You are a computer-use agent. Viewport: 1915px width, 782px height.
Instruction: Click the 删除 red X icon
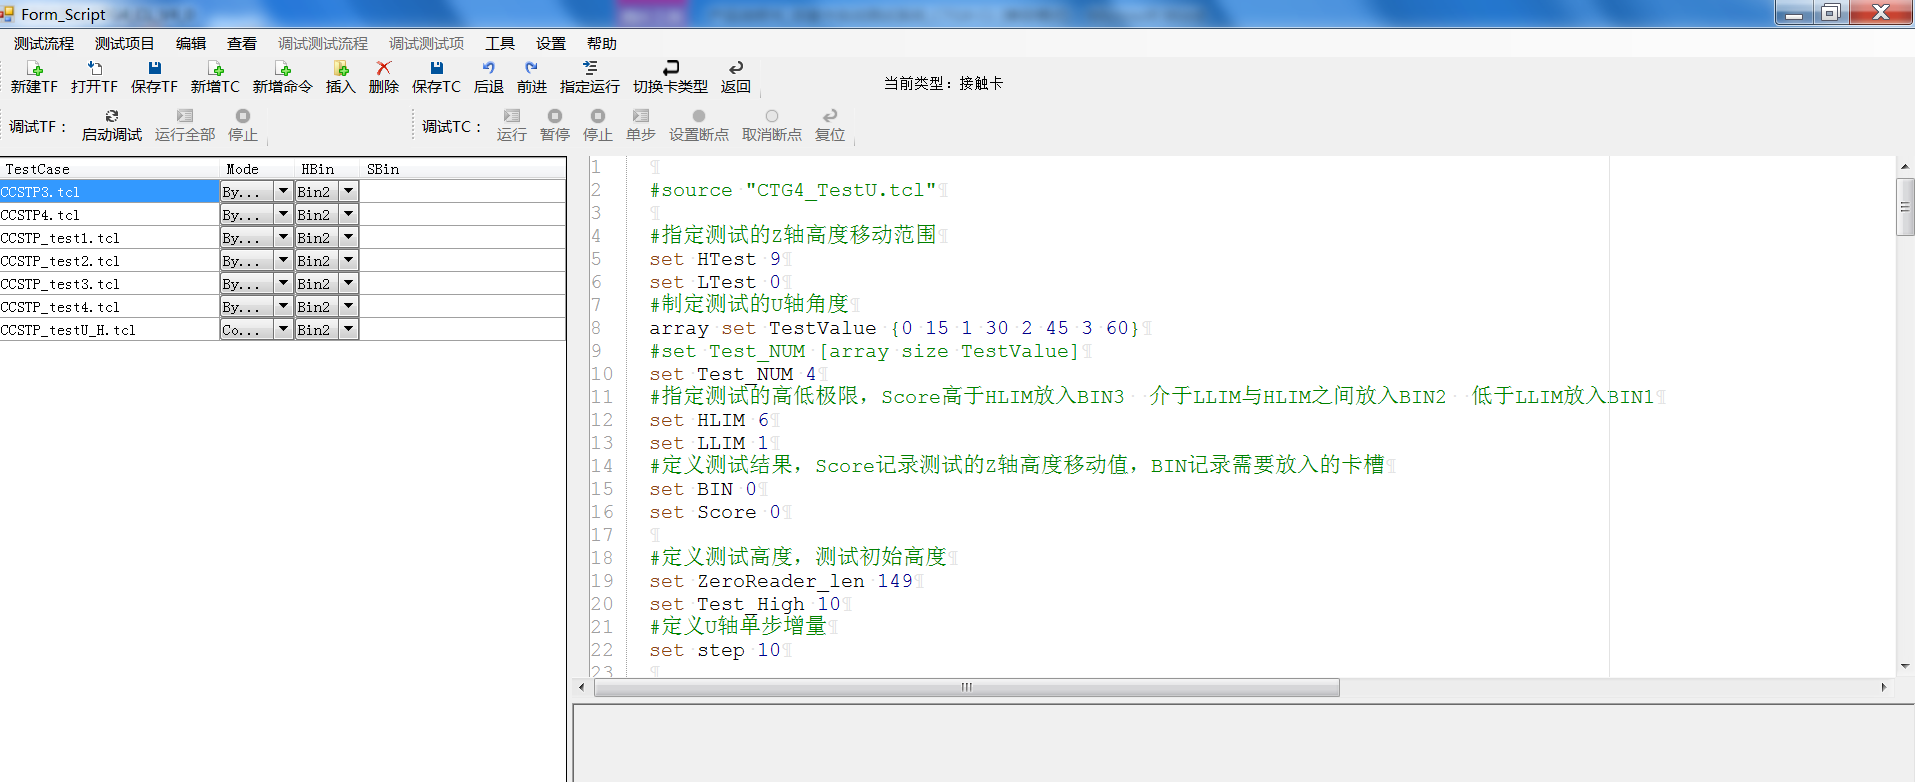384,68
